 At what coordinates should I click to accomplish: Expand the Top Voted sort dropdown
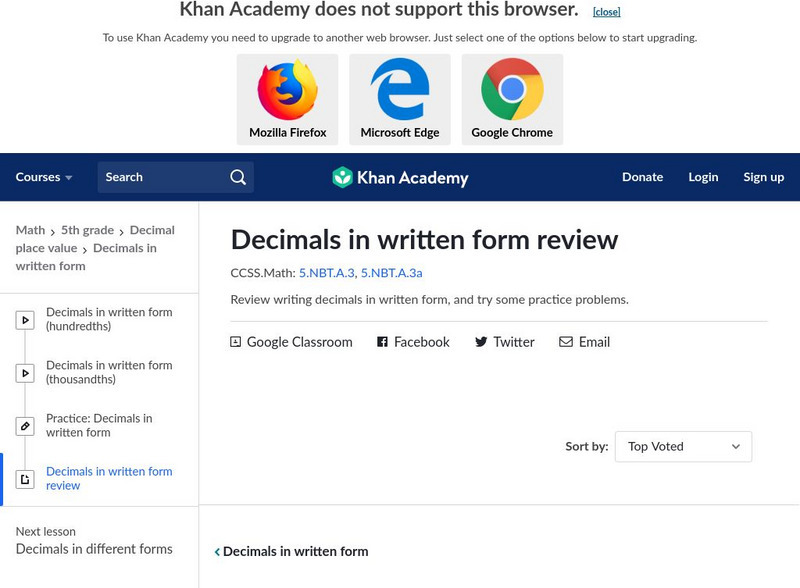pos(683,447)
